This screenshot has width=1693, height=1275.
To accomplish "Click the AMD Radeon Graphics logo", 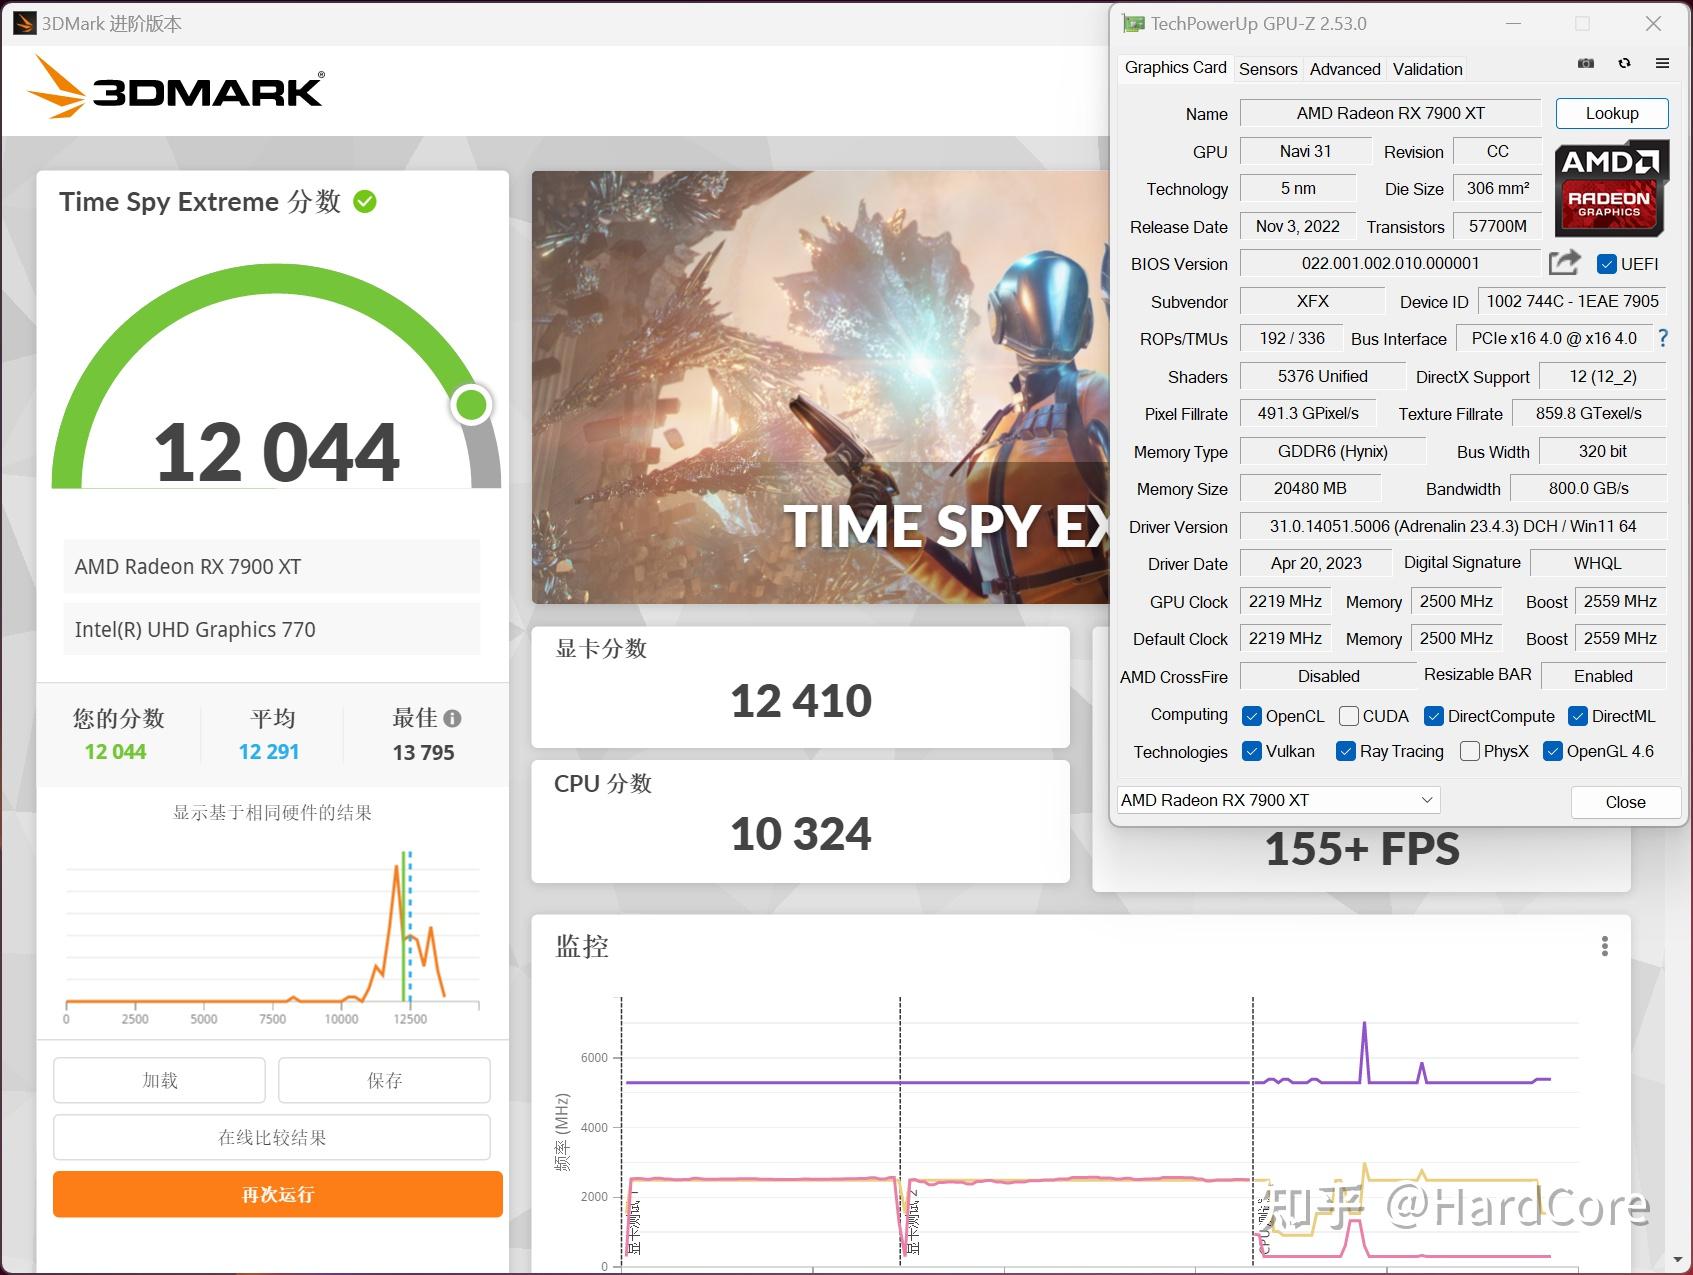I will 1611,188.
